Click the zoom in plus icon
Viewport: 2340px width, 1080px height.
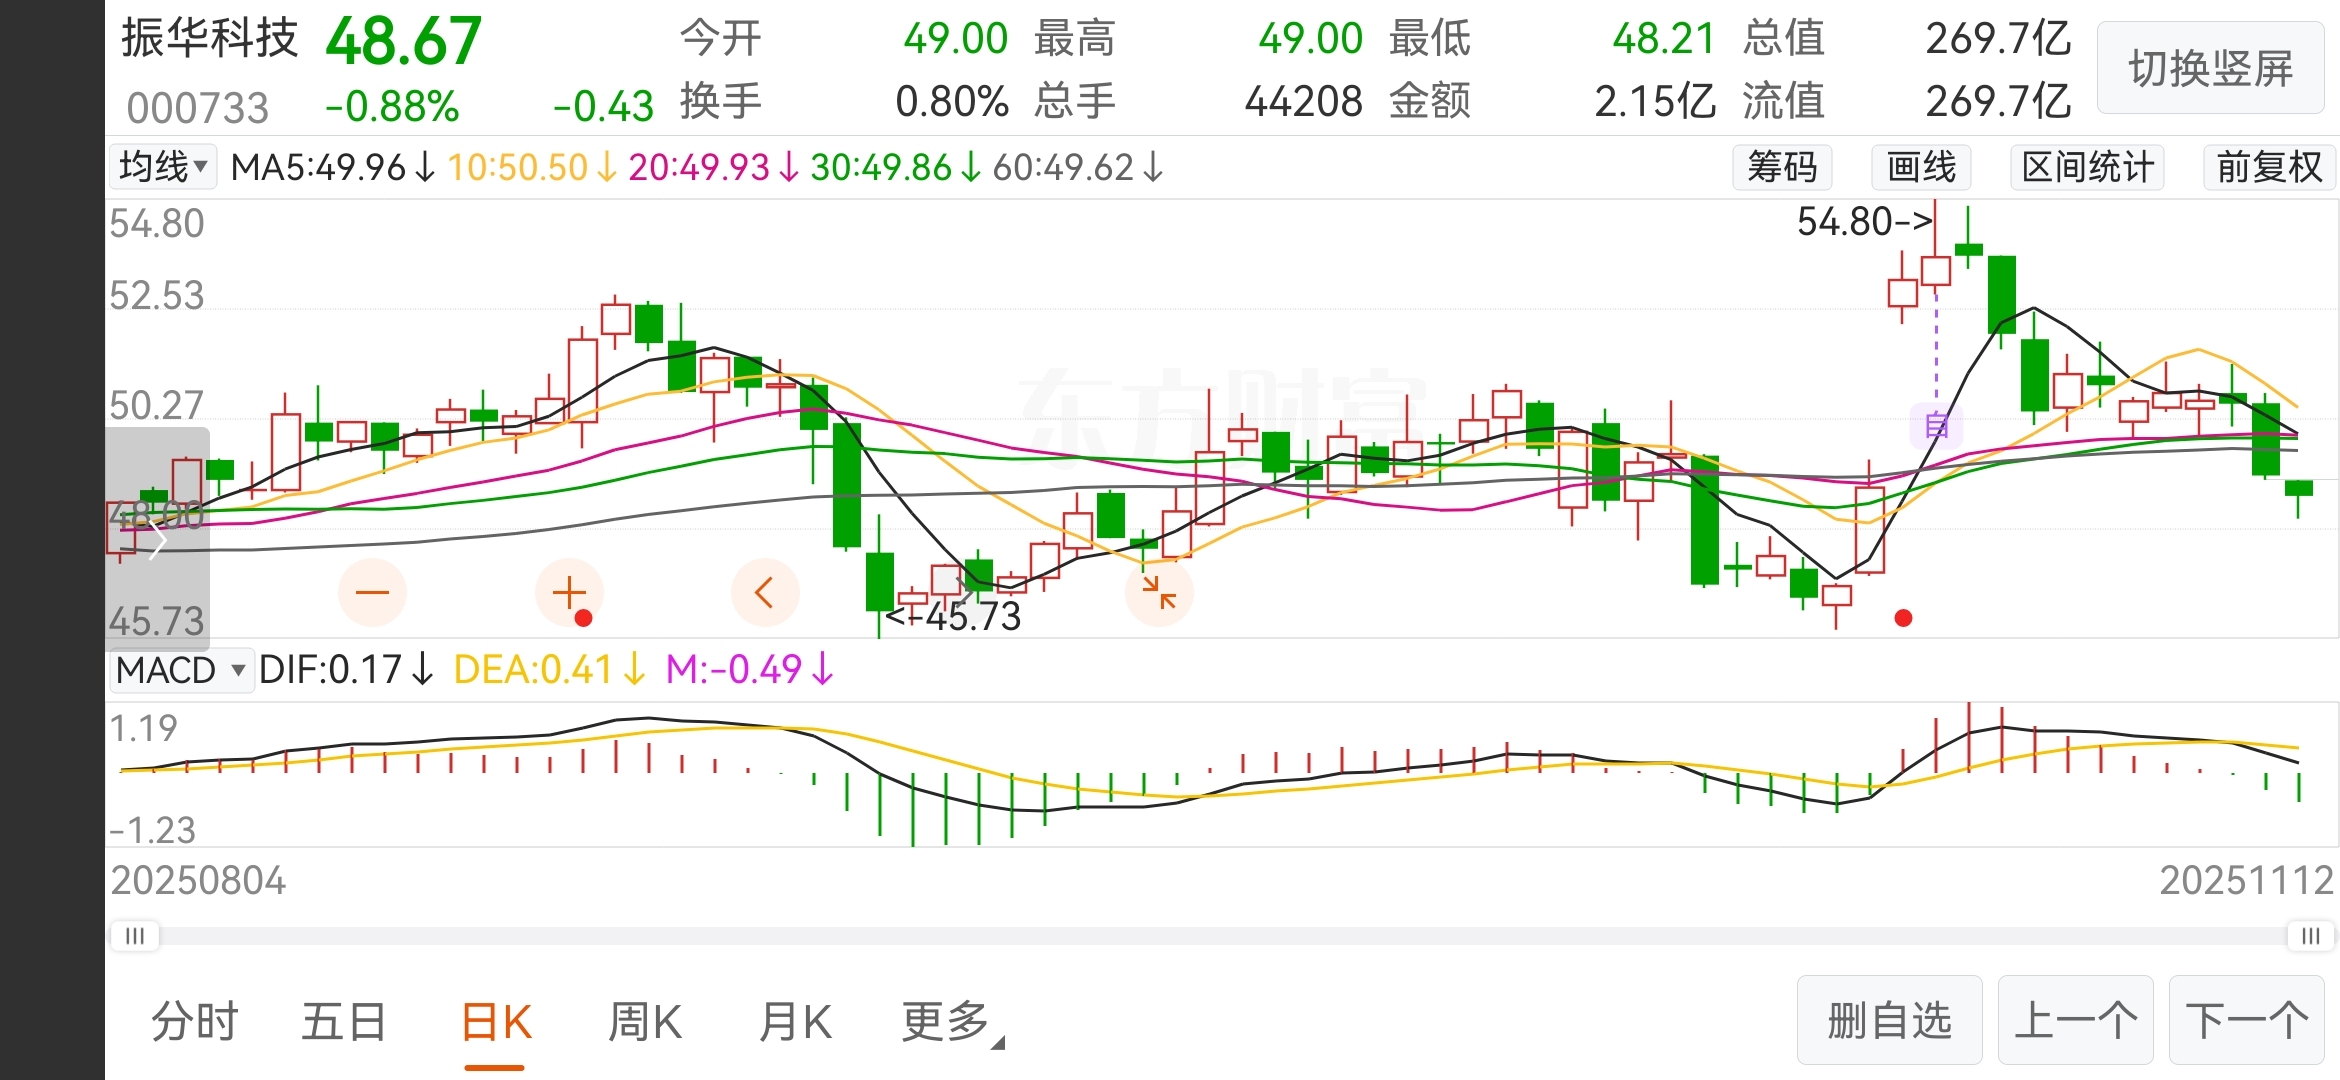569,593
